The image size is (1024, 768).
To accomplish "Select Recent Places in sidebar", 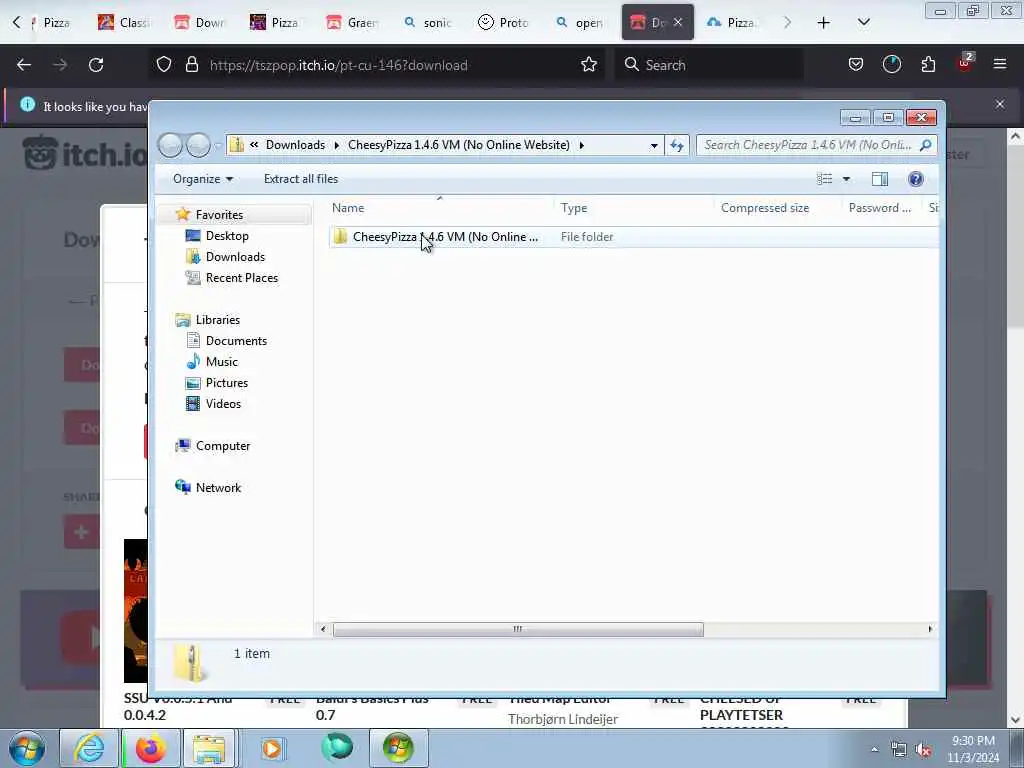I will (241, 278).
